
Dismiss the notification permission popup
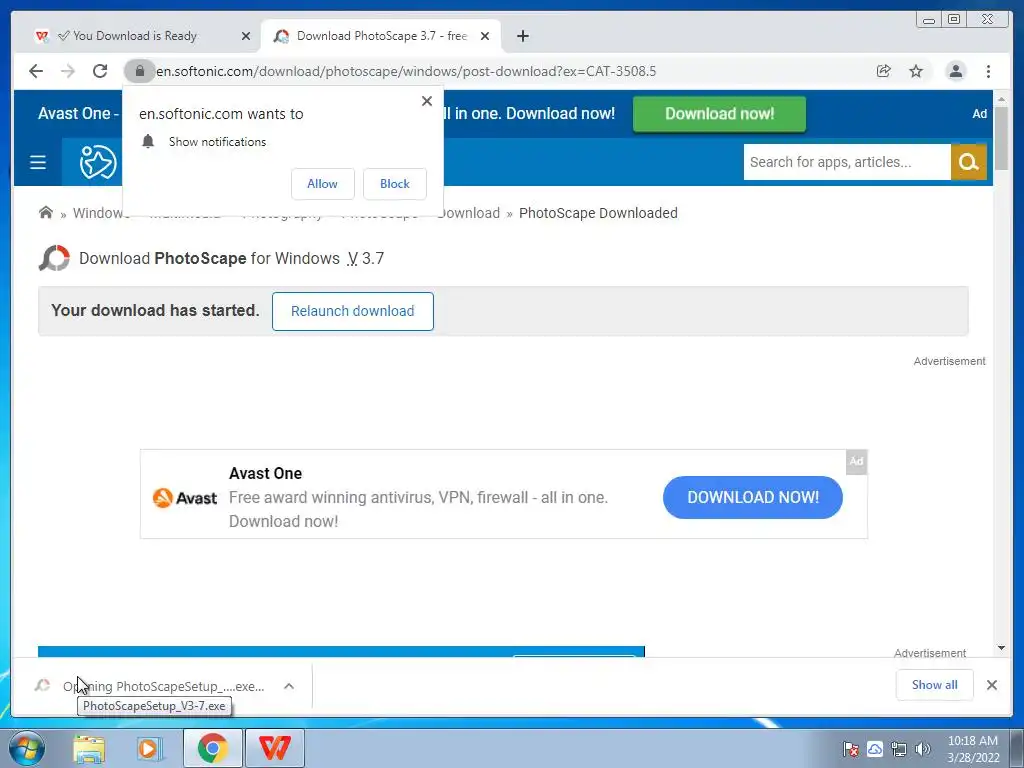pos(426,101)
